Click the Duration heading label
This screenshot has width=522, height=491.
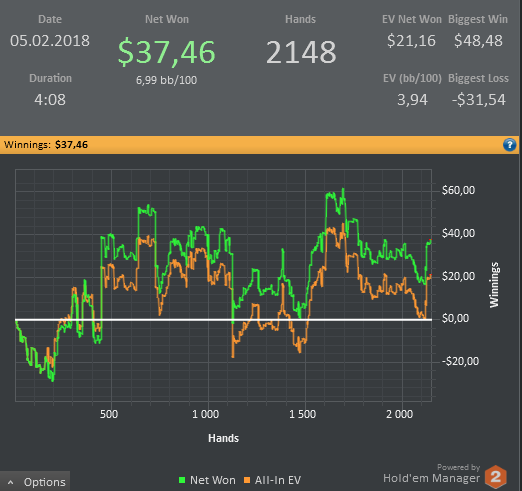tap(50, 78)
